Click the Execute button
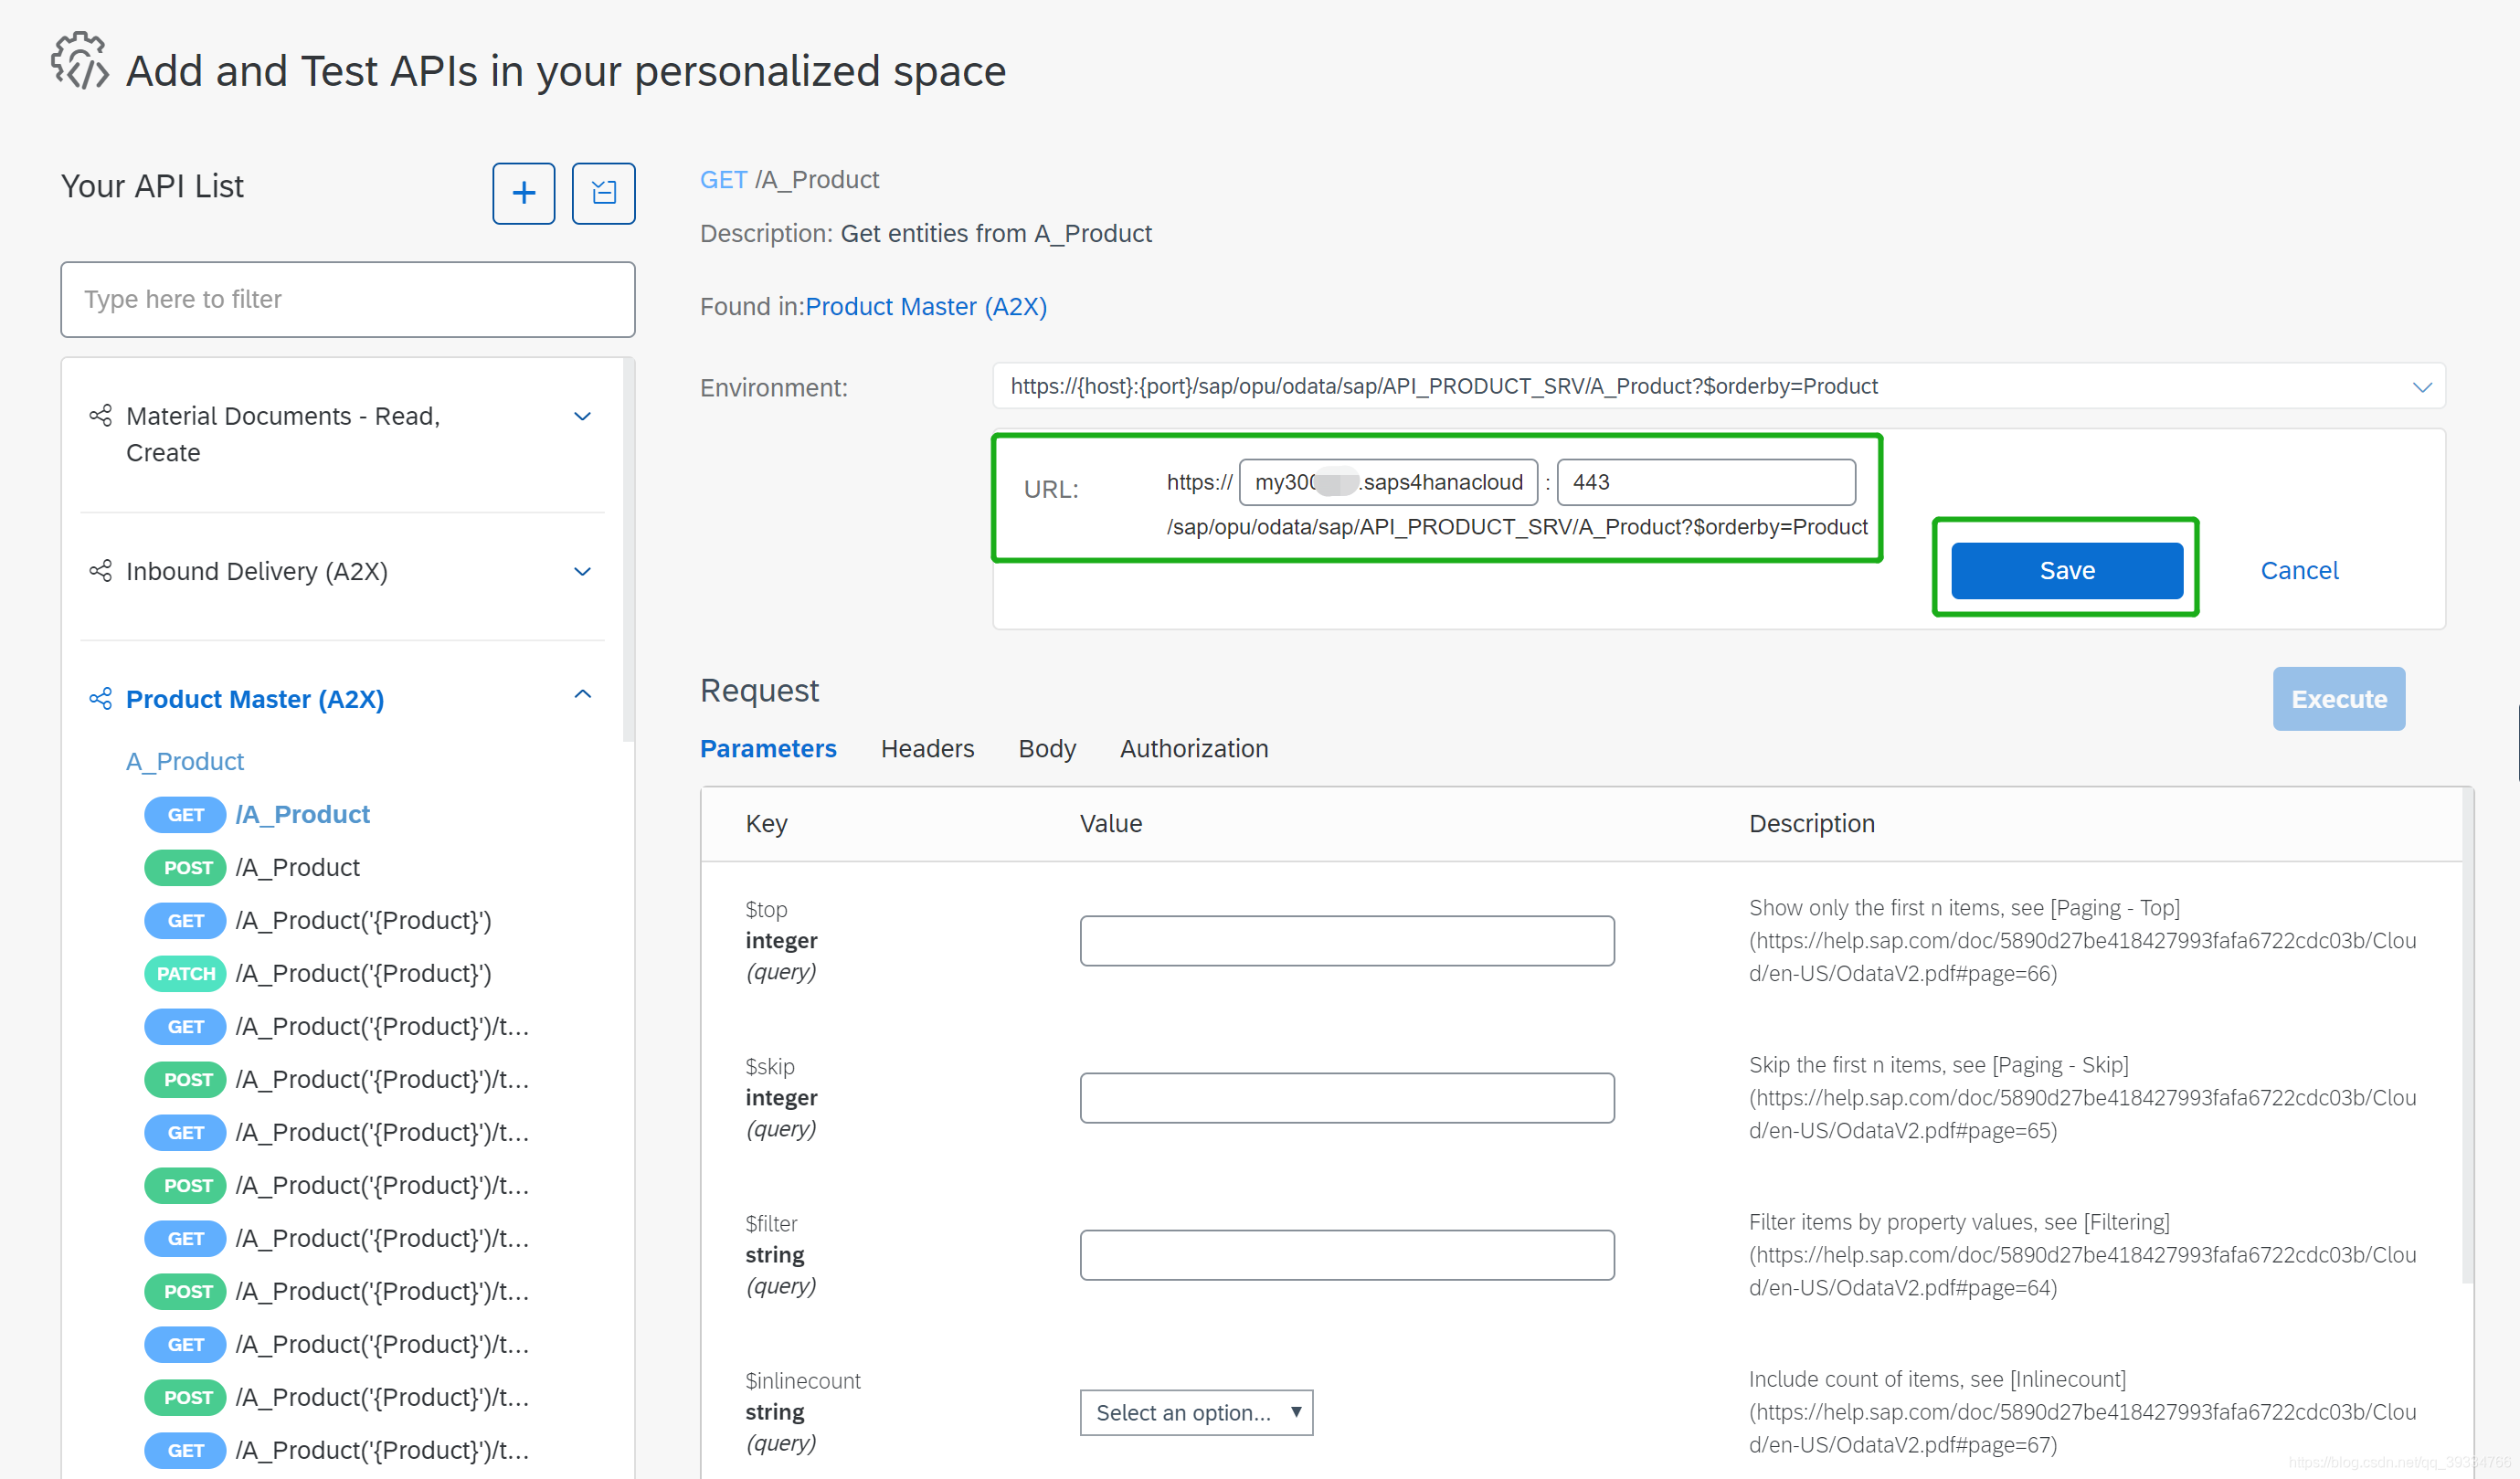2520x1479 pixels. [2337, 698]
